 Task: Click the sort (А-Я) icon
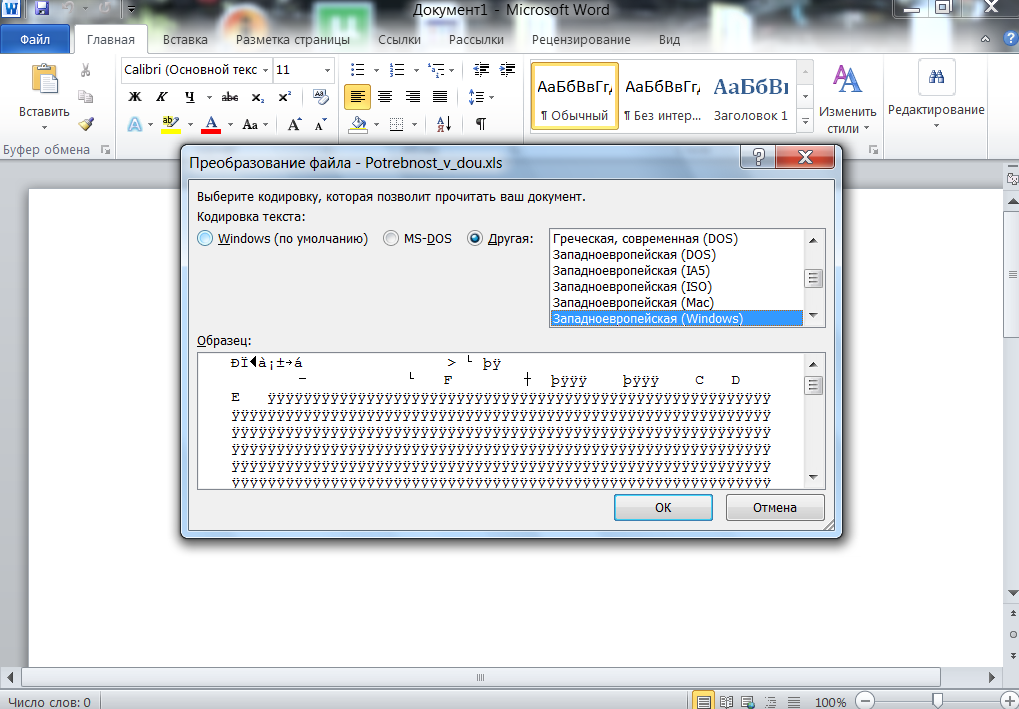444,124
